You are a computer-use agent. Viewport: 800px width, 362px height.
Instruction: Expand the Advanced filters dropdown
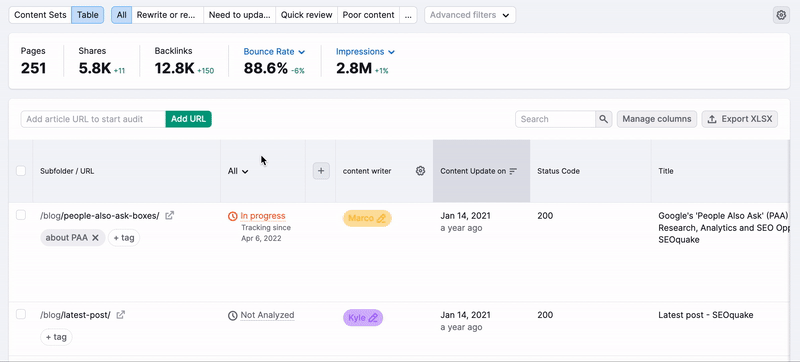coord(470,15)
